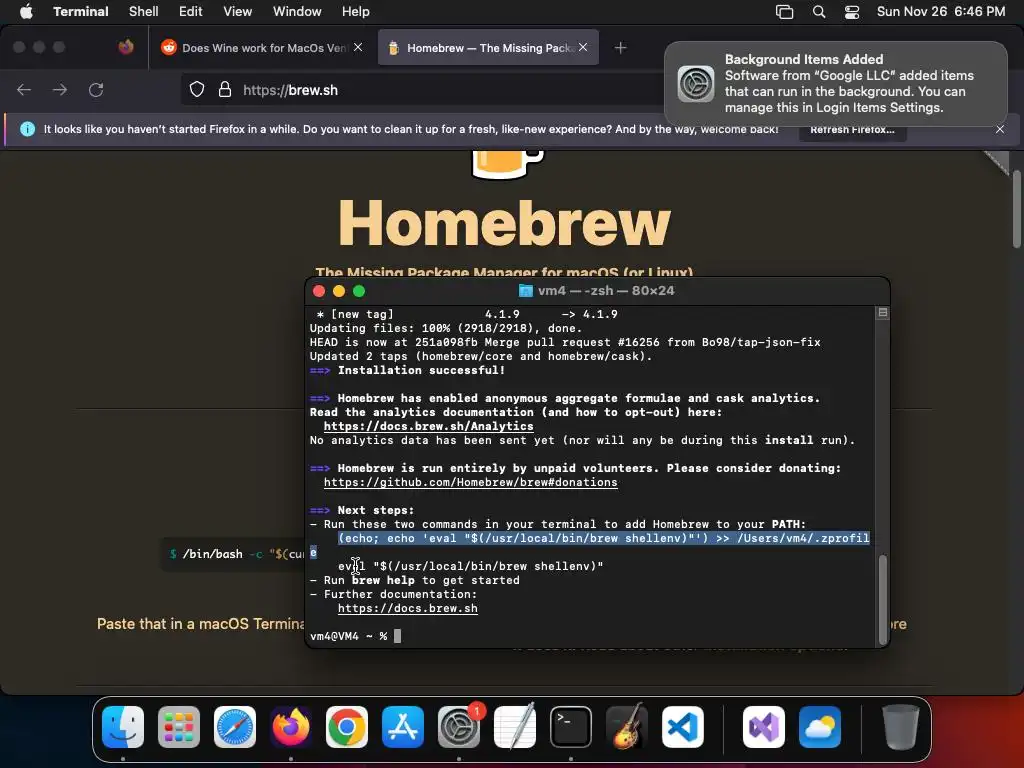Click the Terminal scrollbar thumb
Screen dimensions: 1024x768
[883, 599]
